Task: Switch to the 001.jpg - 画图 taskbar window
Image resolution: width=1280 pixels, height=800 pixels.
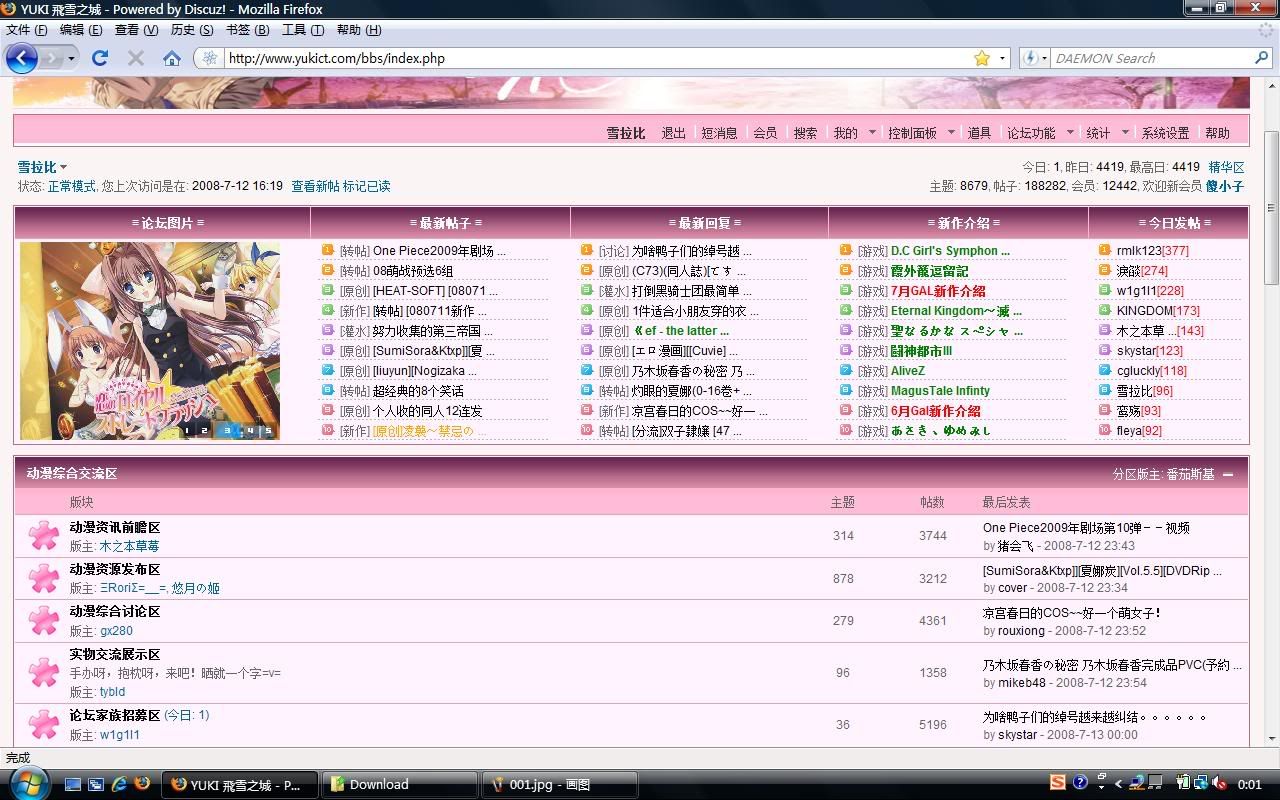Action: (x=560, y=784)
